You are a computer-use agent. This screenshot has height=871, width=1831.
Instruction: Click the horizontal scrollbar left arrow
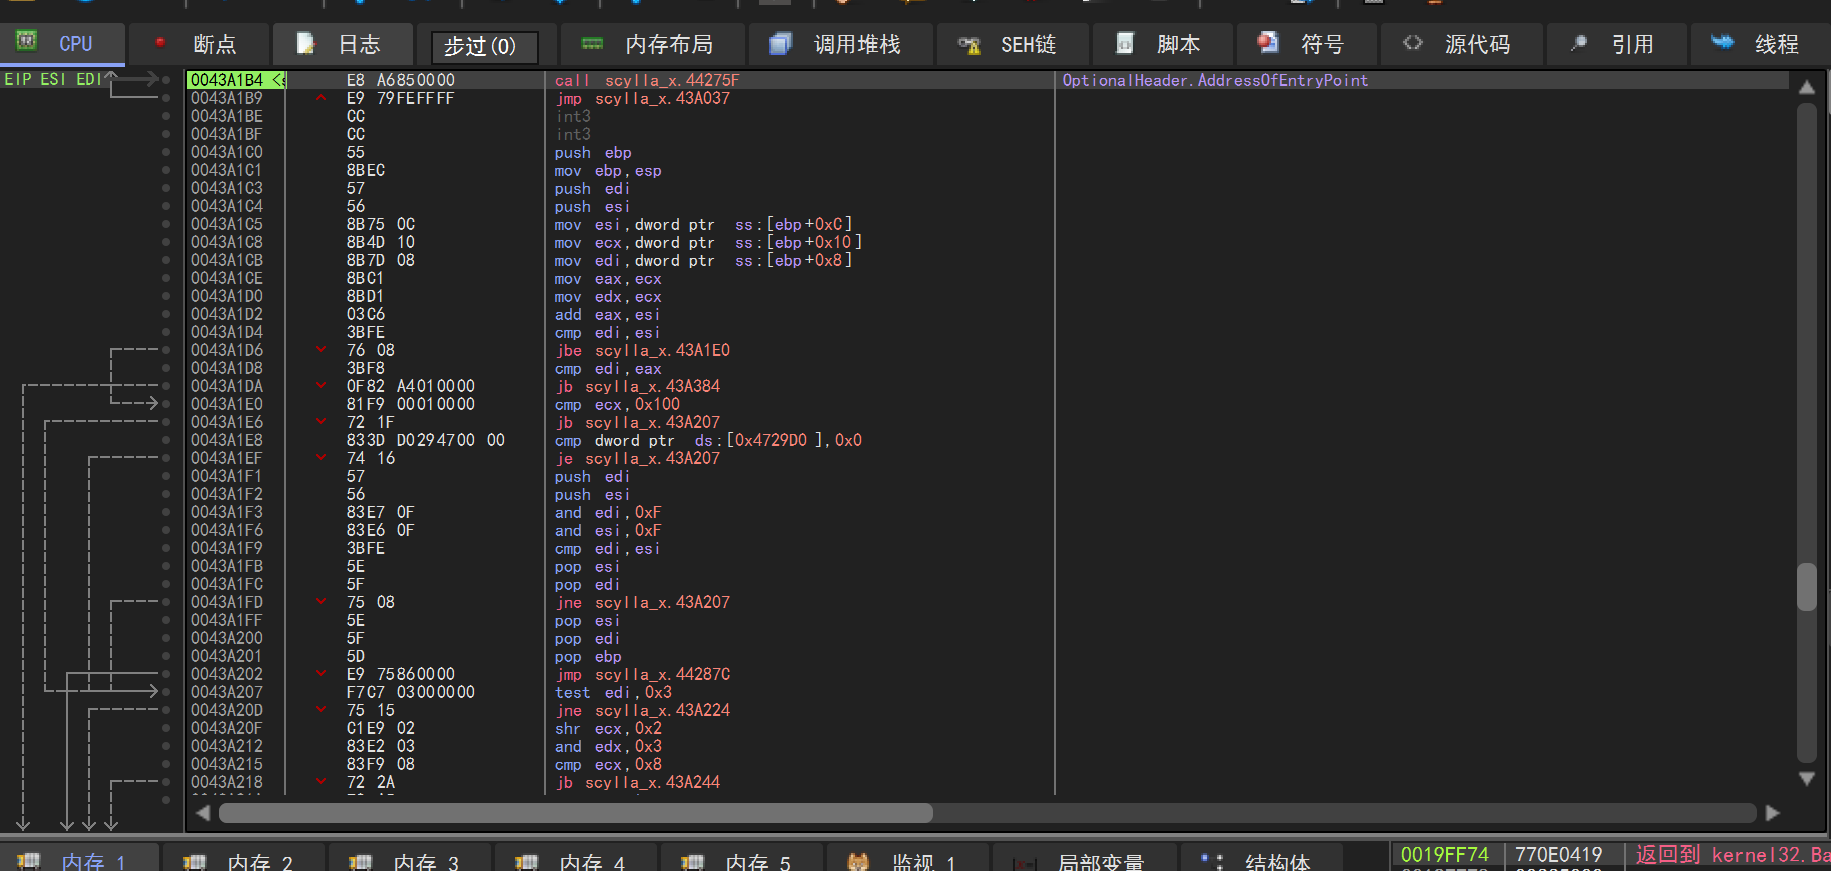[x=204, y=813]
